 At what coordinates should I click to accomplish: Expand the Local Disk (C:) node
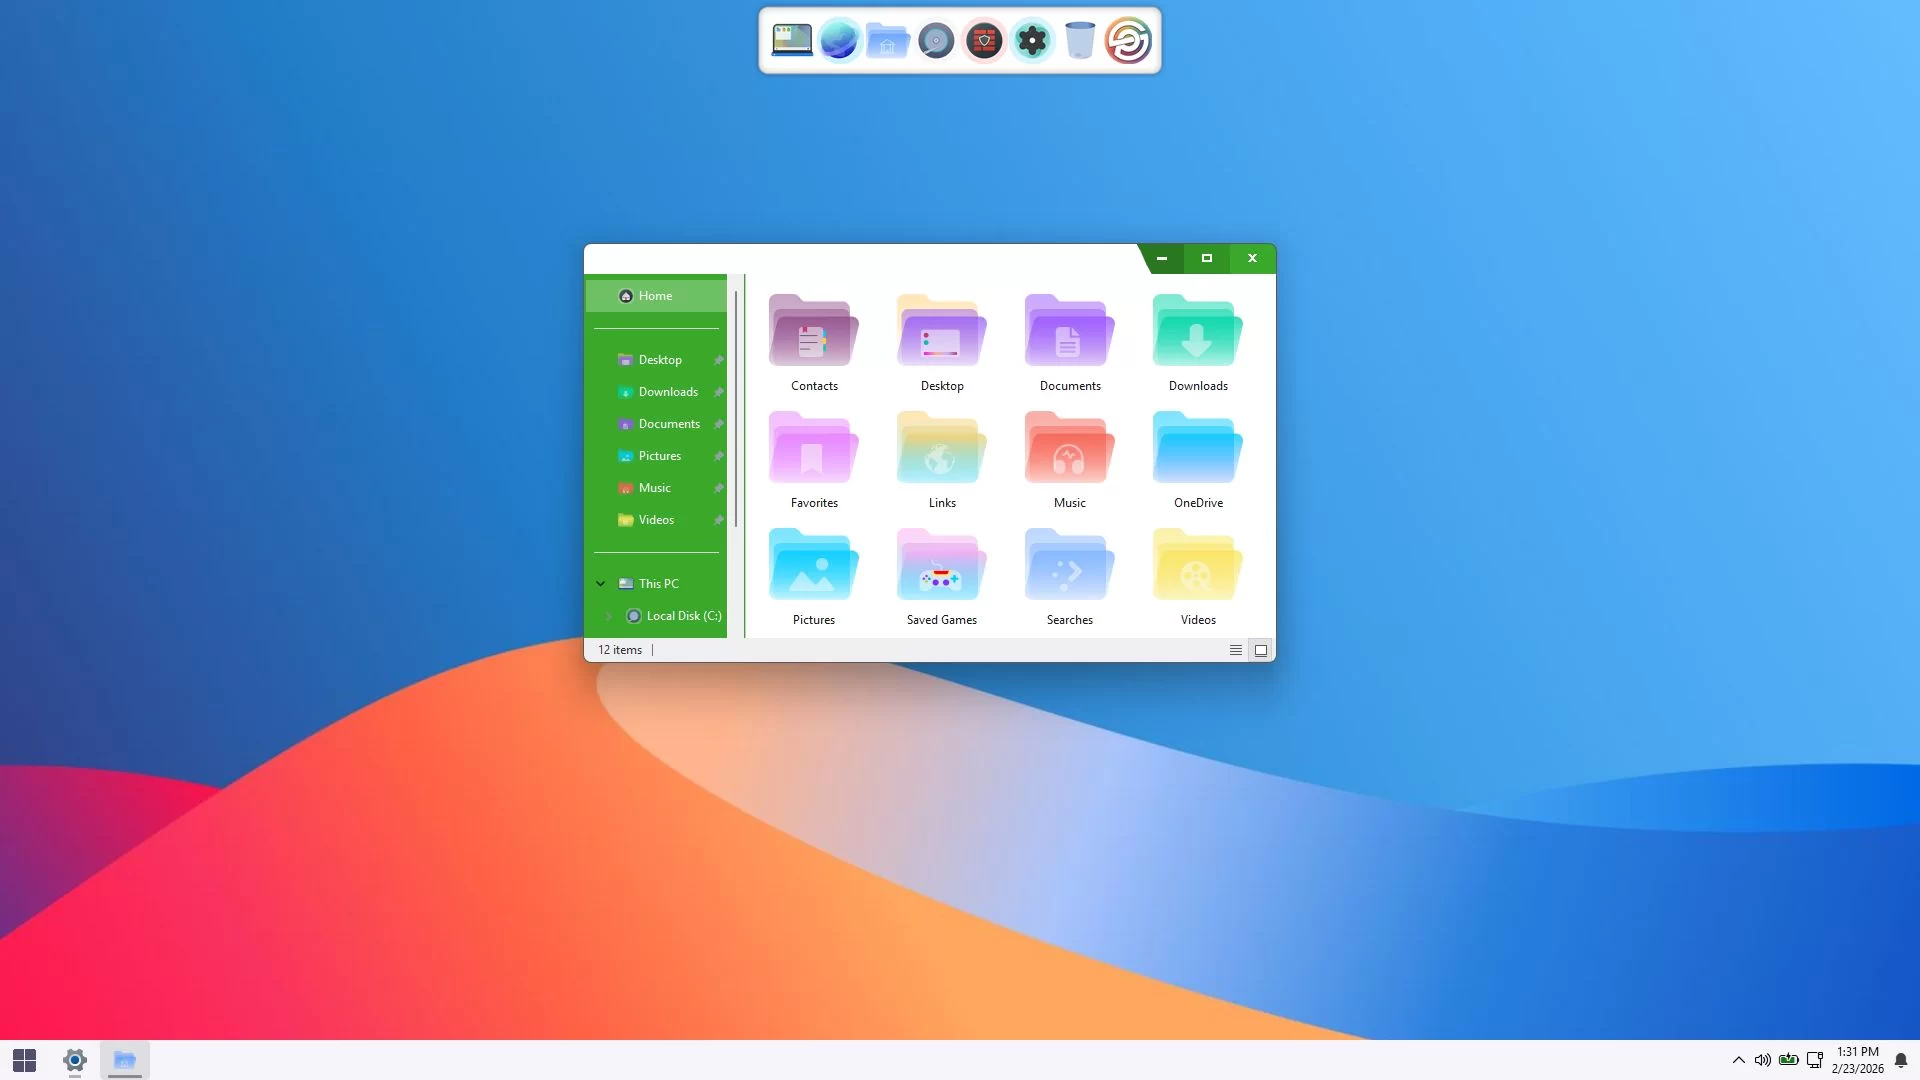click(x=609, y=616)
